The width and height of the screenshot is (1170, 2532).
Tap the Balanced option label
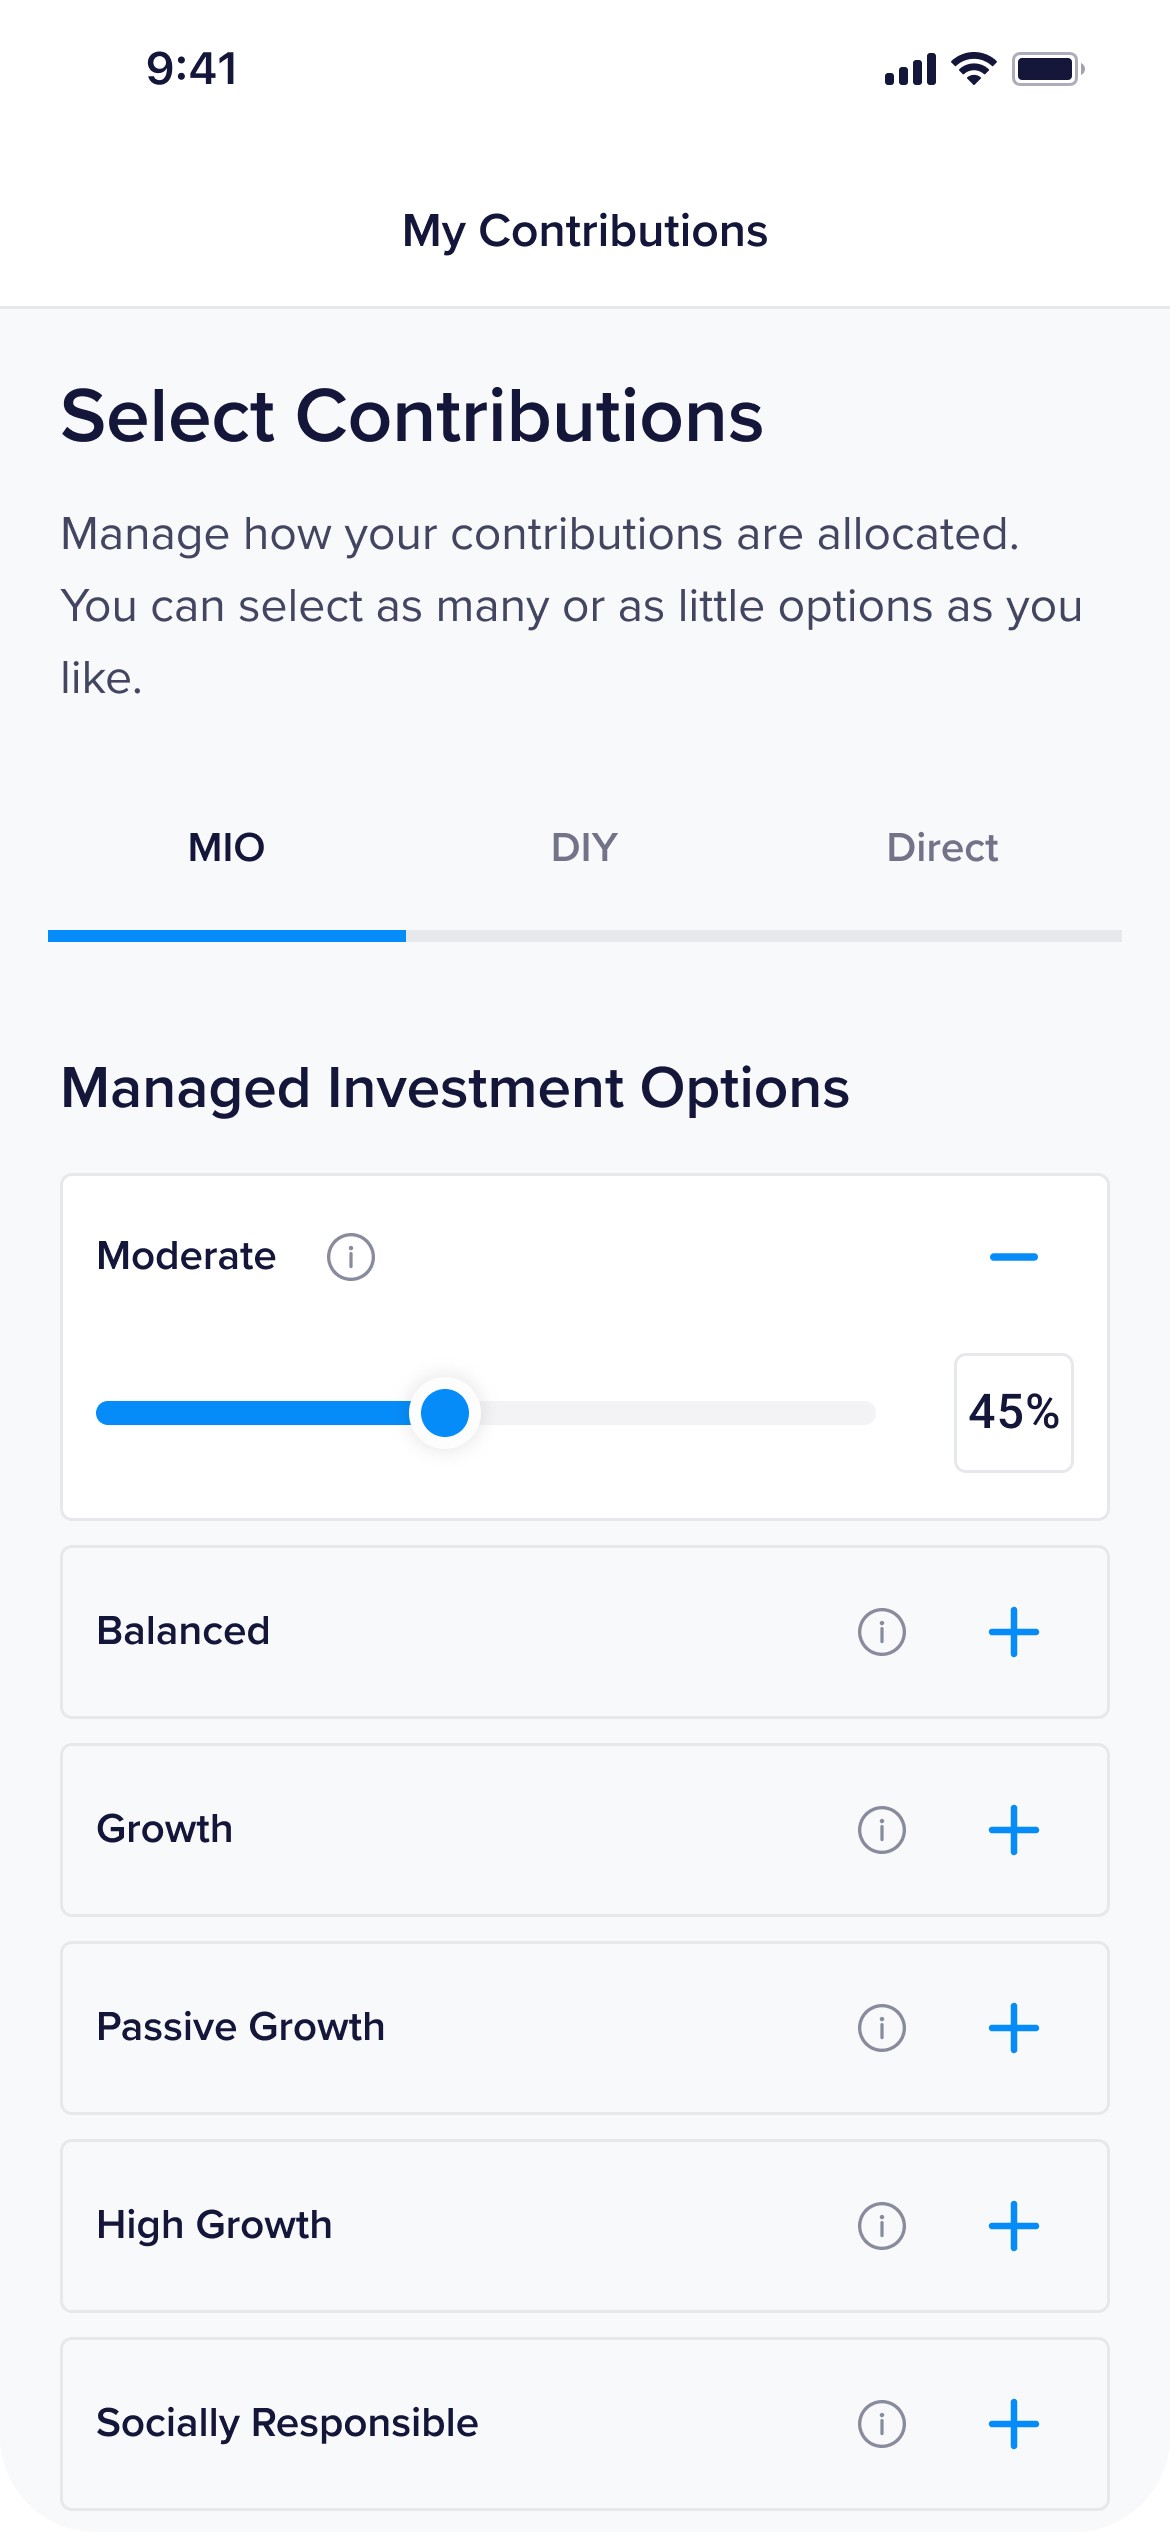click(x=184, y=1632)
